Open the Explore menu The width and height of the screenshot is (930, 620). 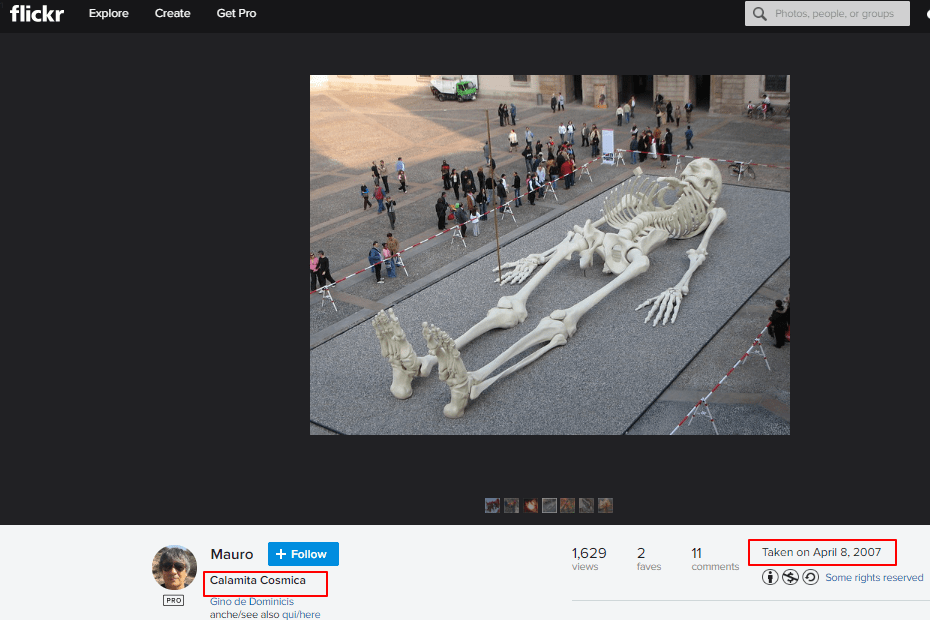[x=108, y=14]
